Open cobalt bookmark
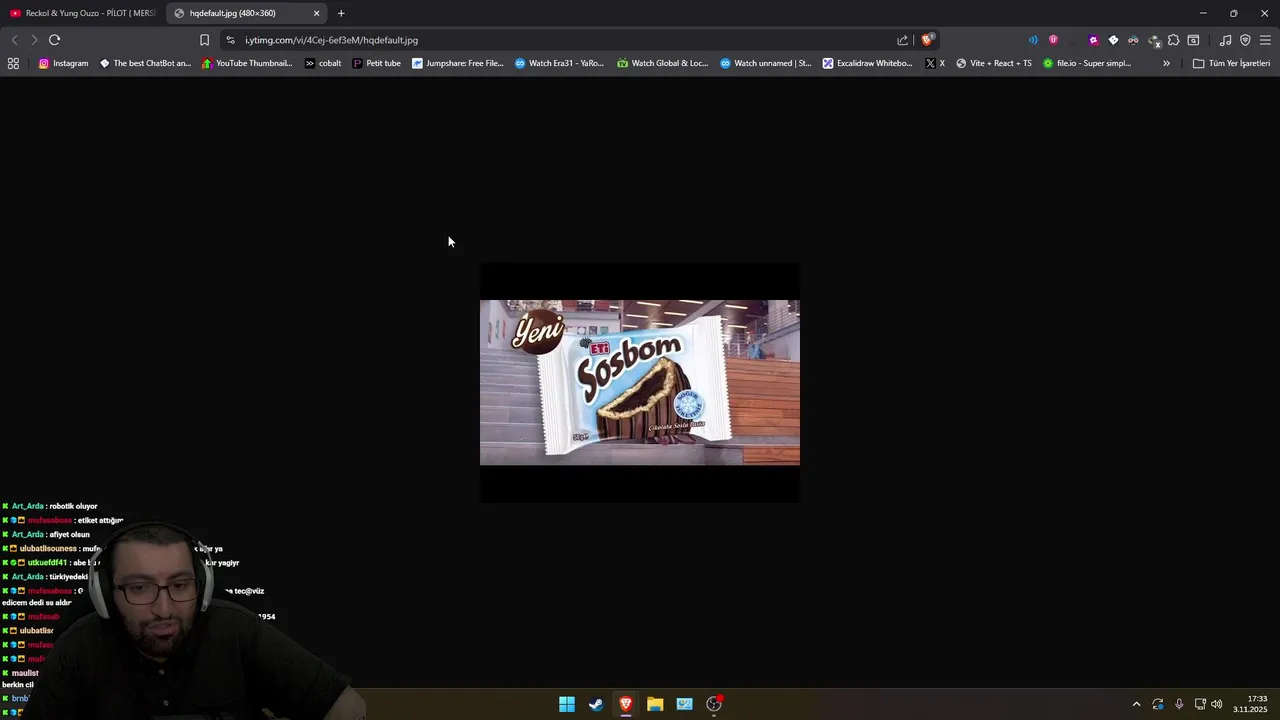1280x720 pixels. pyautogui.click(x=323, y=63)
